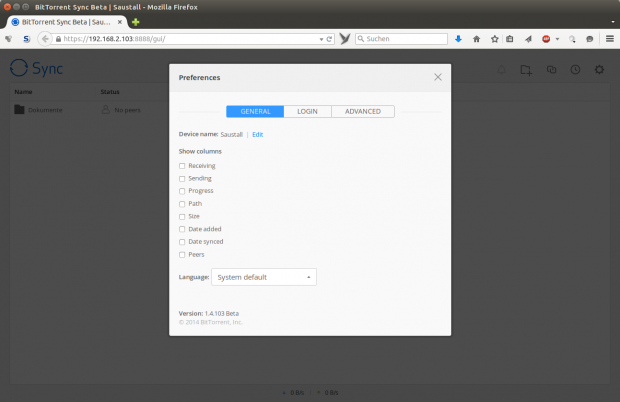
Task: Open the Firefox hamburger menu
Action: 610,39
